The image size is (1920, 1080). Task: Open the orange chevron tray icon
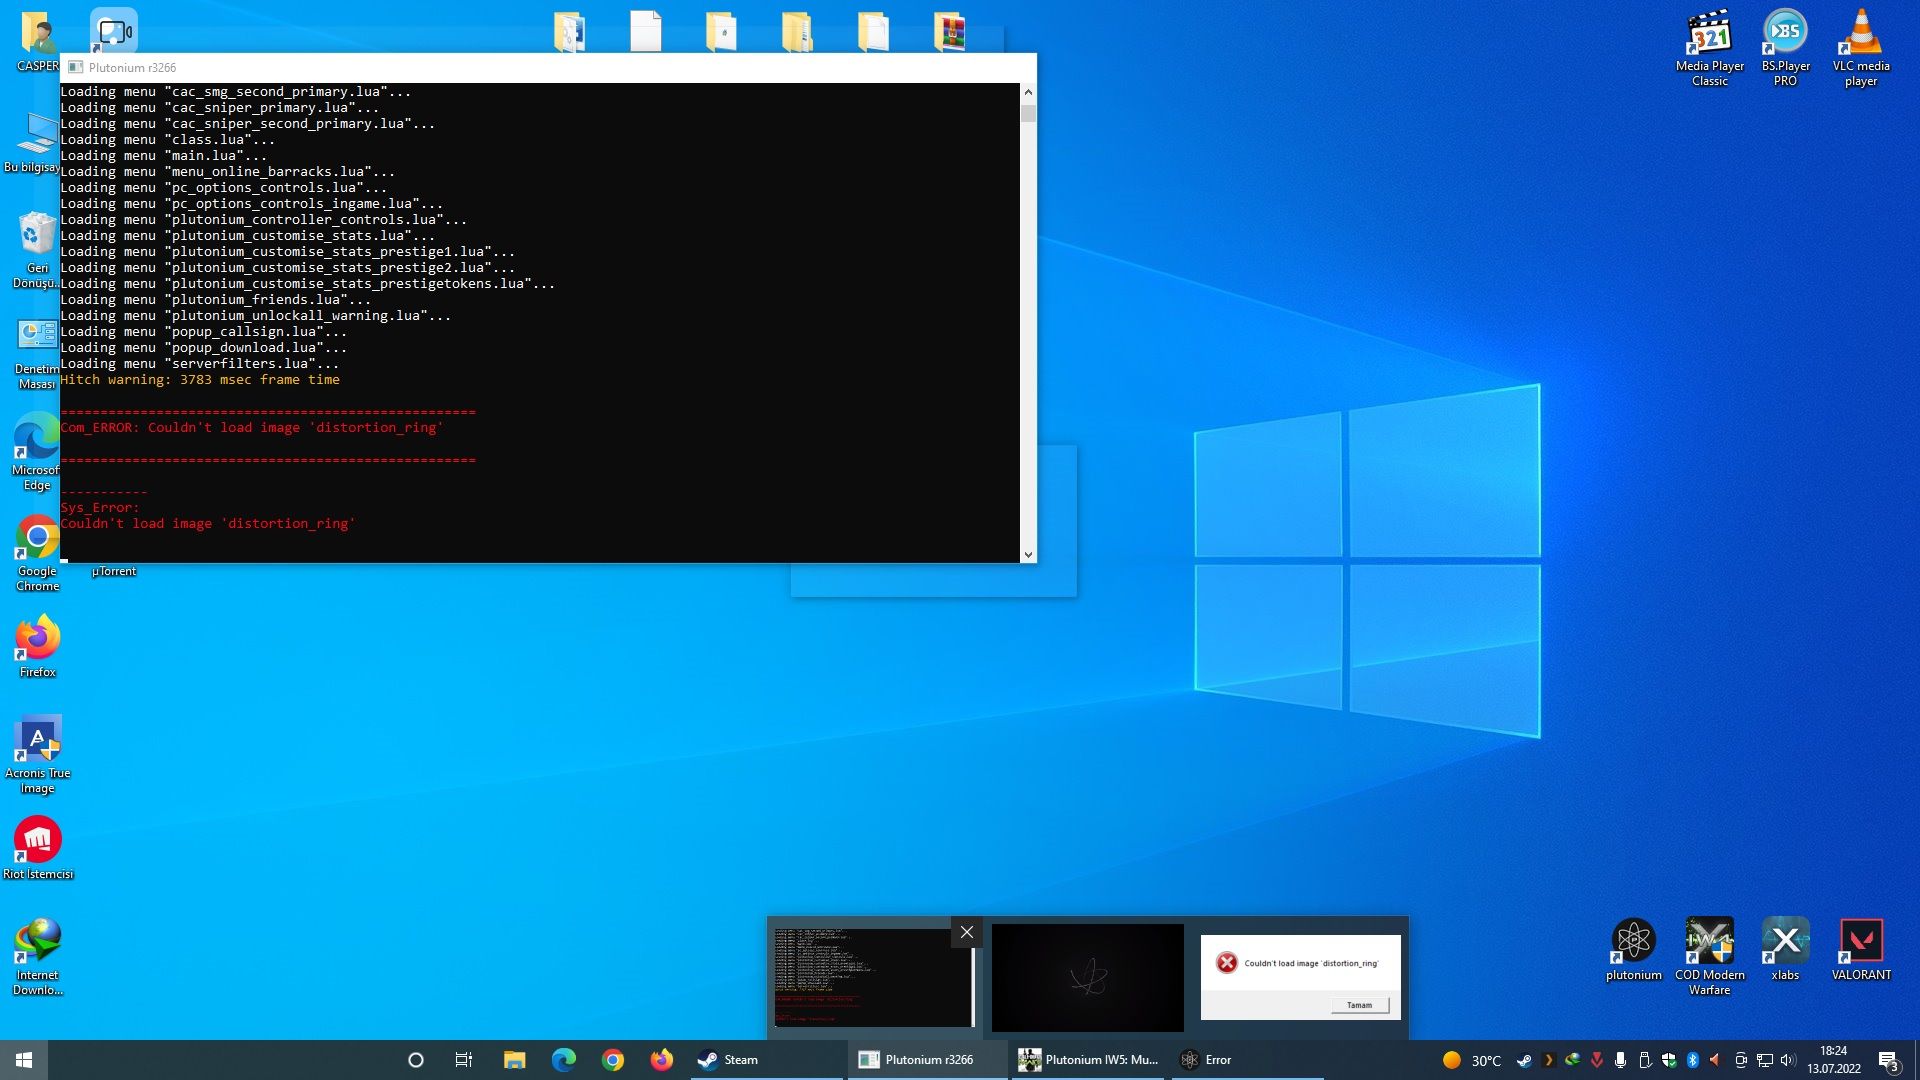click(x=1549, y=1060)
